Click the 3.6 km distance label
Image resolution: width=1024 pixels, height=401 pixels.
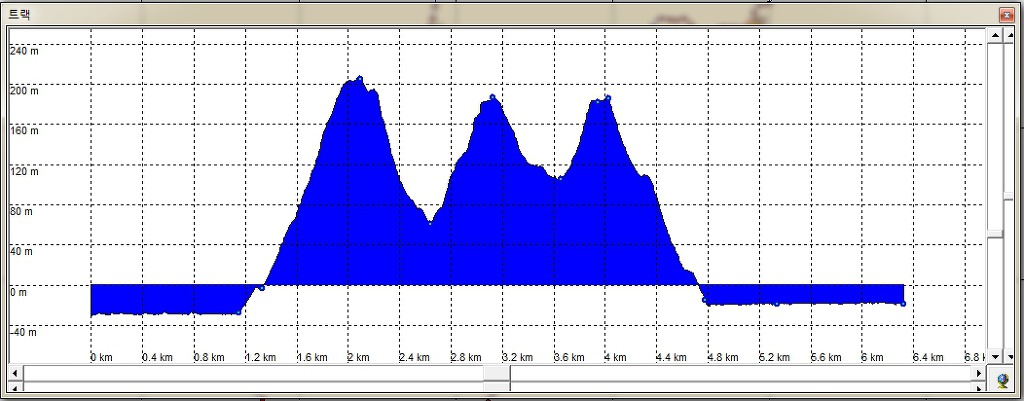569,357
